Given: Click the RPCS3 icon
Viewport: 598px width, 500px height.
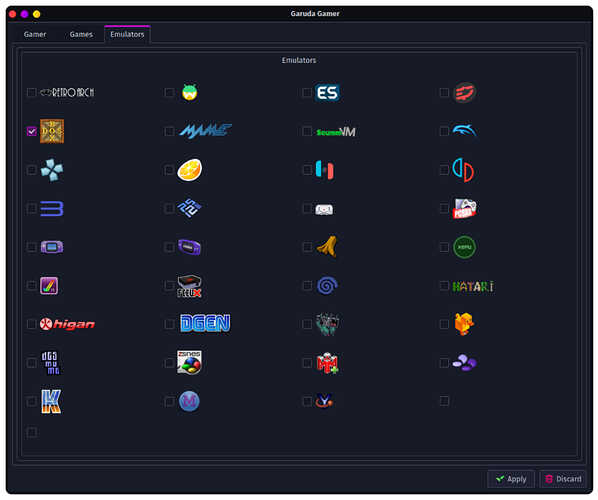Looking at the screenshot, I should pos(52,209).
